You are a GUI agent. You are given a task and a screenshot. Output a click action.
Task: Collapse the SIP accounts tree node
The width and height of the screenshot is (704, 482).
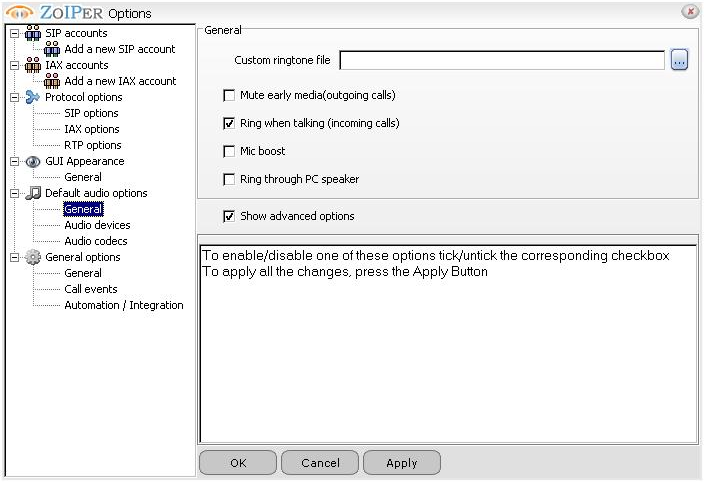click(14, 33)
